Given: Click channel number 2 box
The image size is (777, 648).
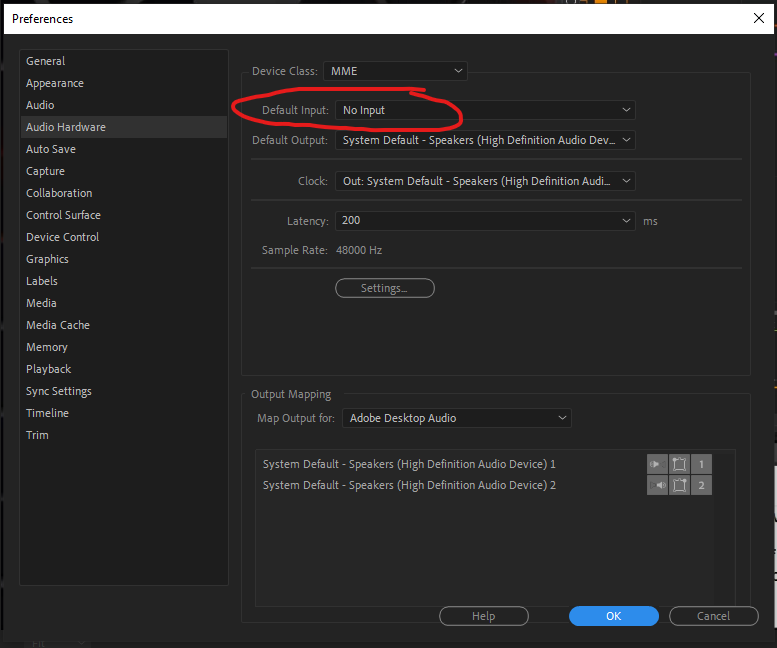Looking at the screenshot, I should click(701, 485).
